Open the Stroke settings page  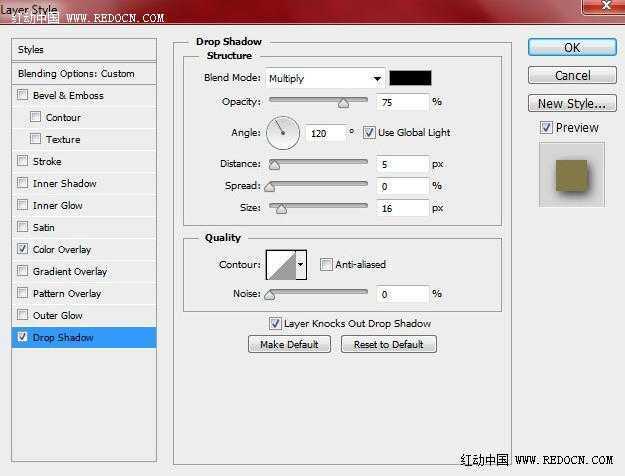pyautogui.click(x=47, y=161)
